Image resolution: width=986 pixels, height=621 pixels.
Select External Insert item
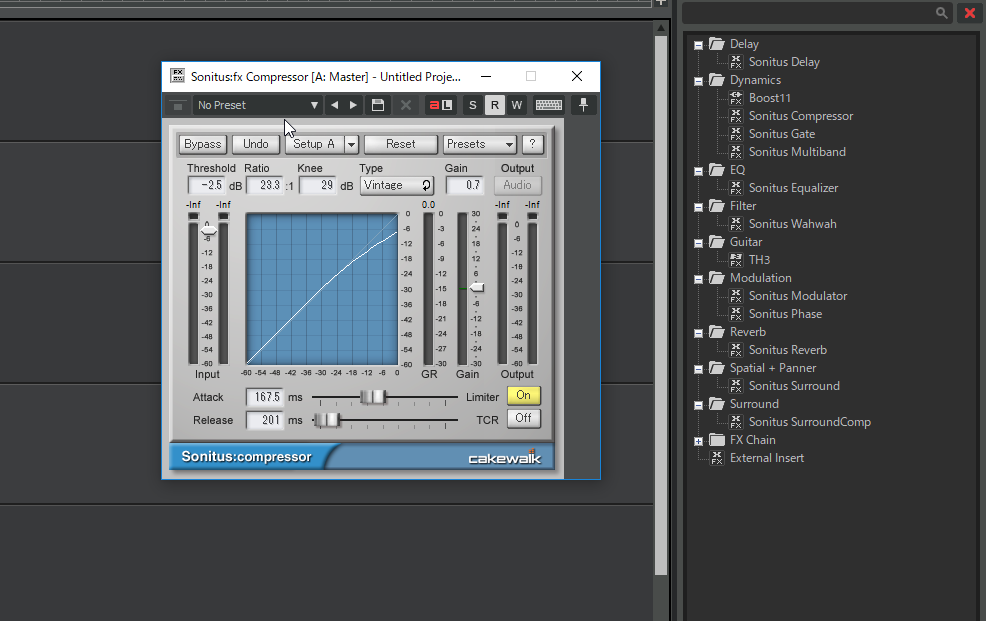coord(767,458)
